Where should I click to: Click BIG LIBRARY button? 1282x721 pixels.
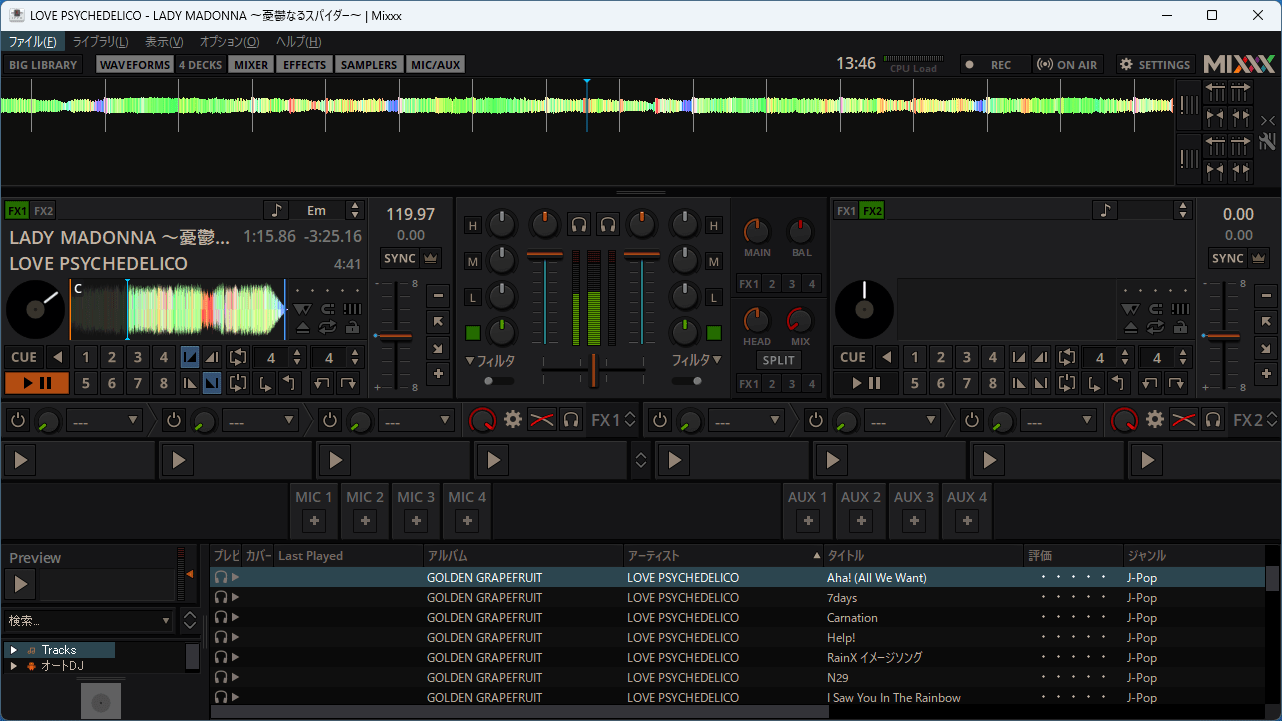pos(43,64)
